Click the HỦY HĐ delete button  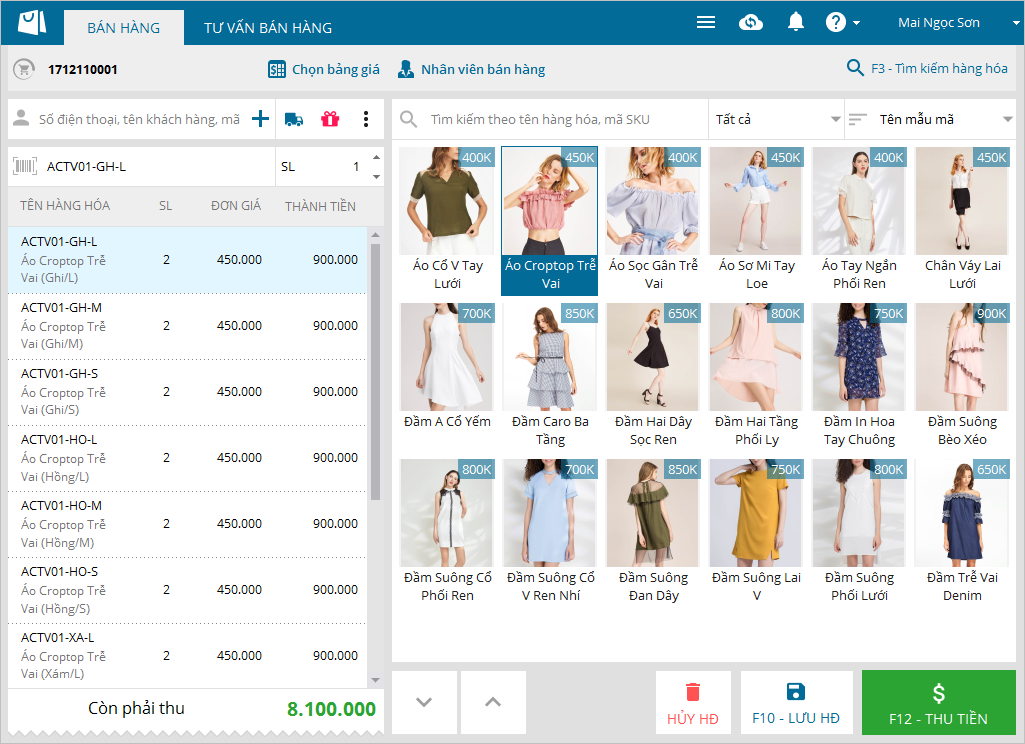pos(693,703)
